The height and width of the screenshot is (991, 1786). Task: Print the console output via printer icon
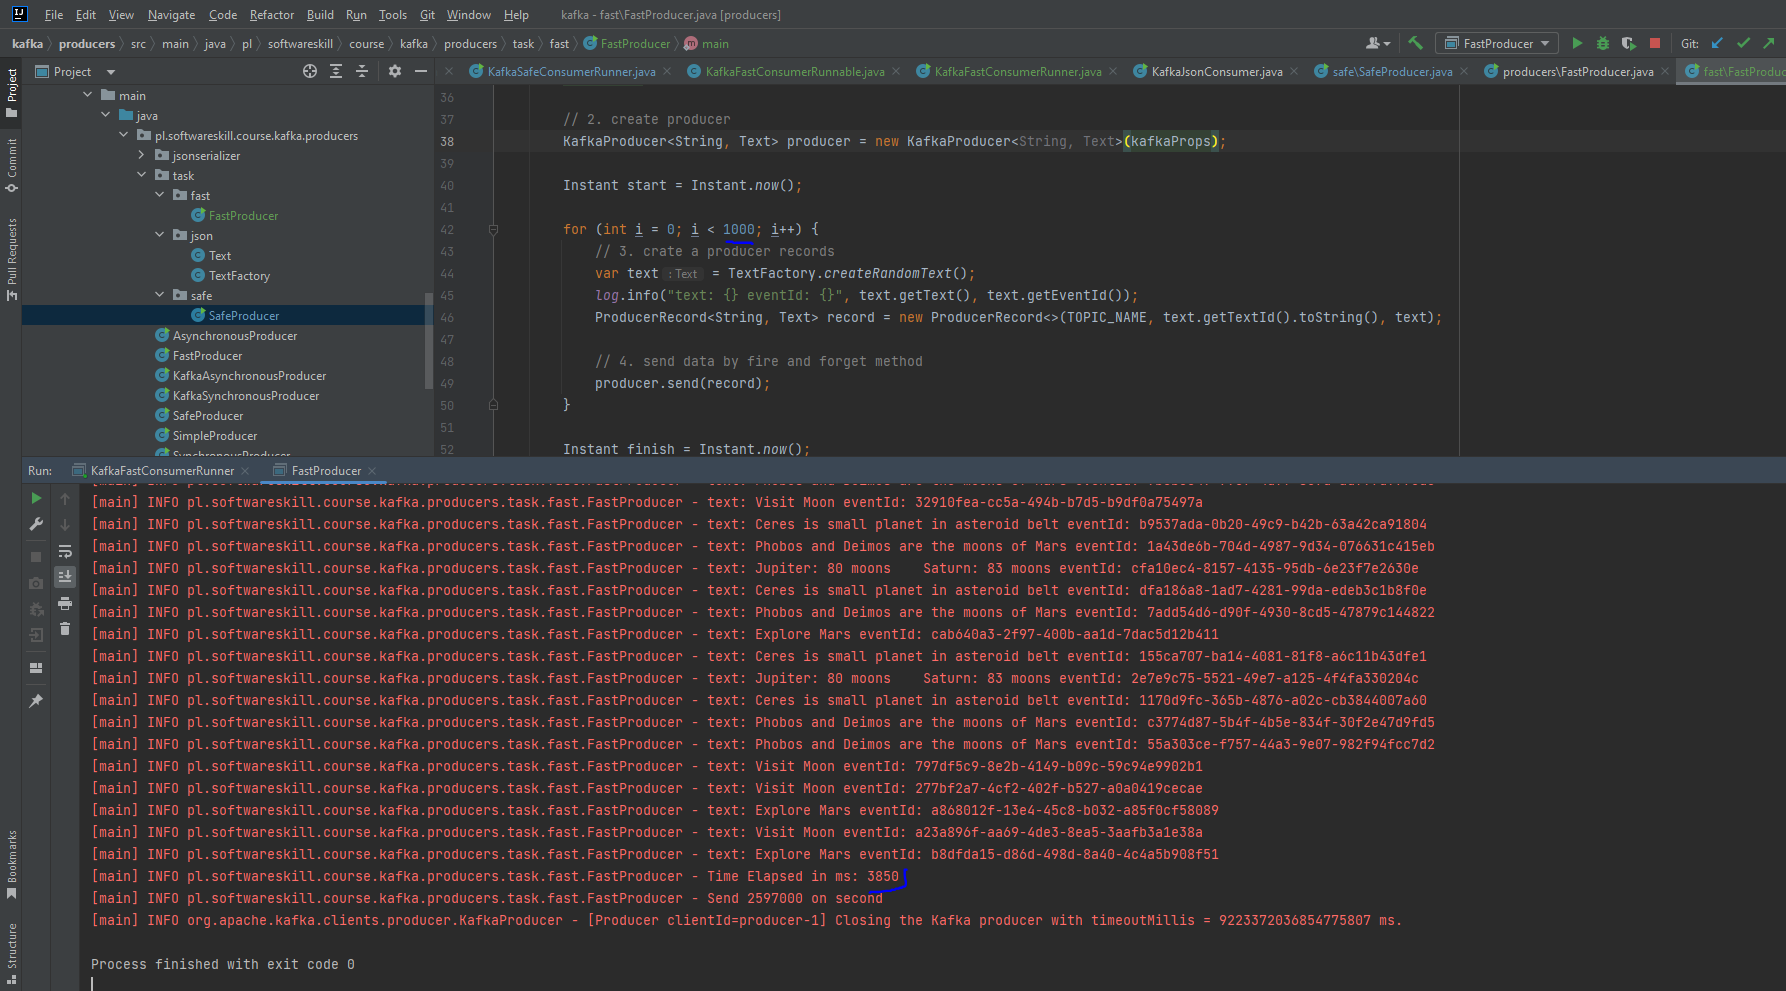[65, 603]
